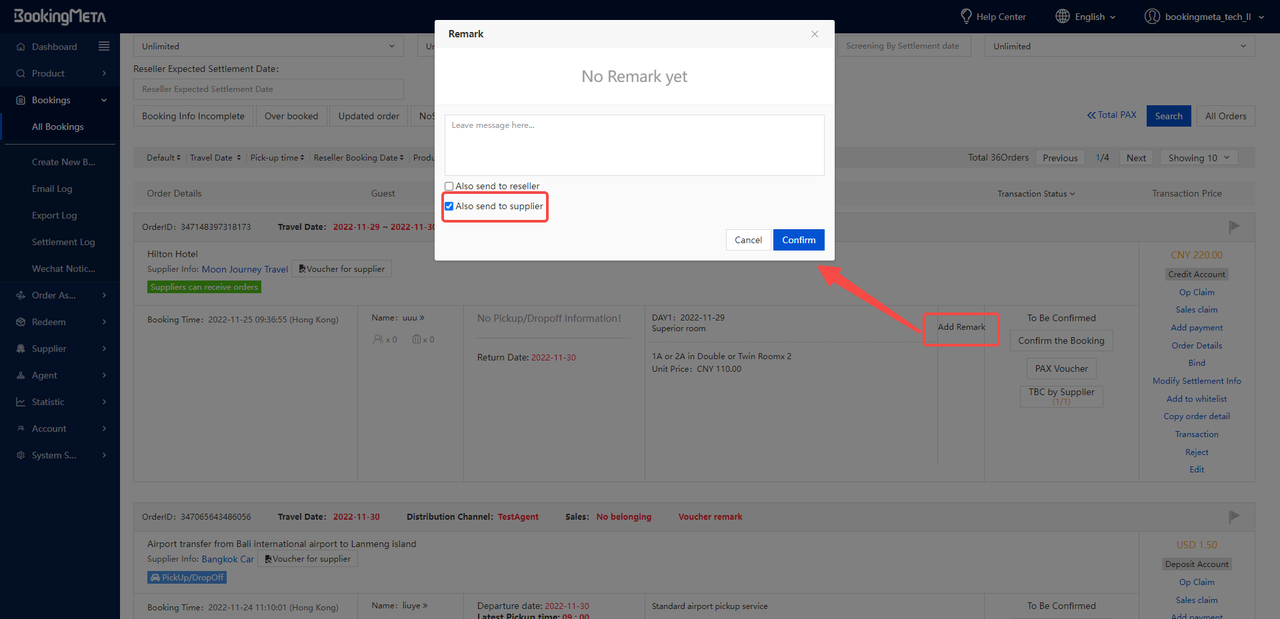Flag the Bali airport transfer order
Screen dimensions: 1280x619
(x=1234, y=517)
